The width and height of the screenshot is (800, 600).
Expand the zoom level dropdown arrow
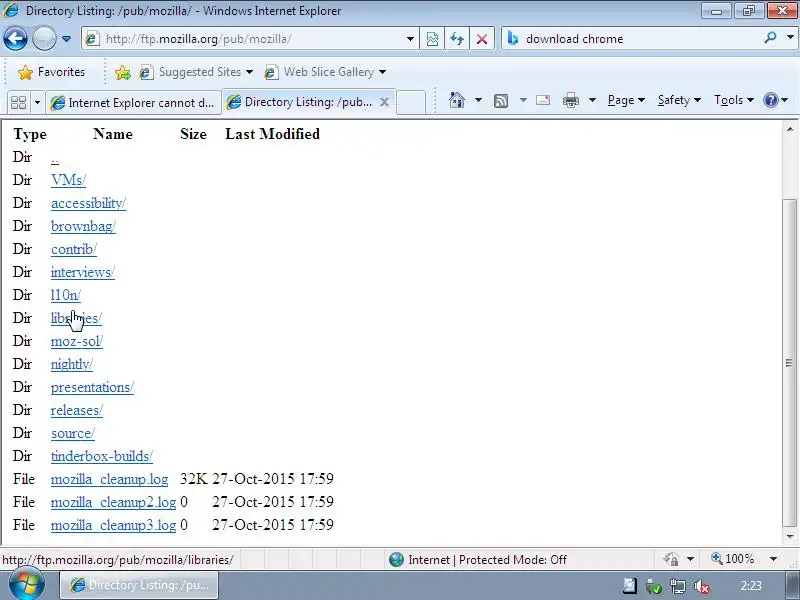click(773, 560)
